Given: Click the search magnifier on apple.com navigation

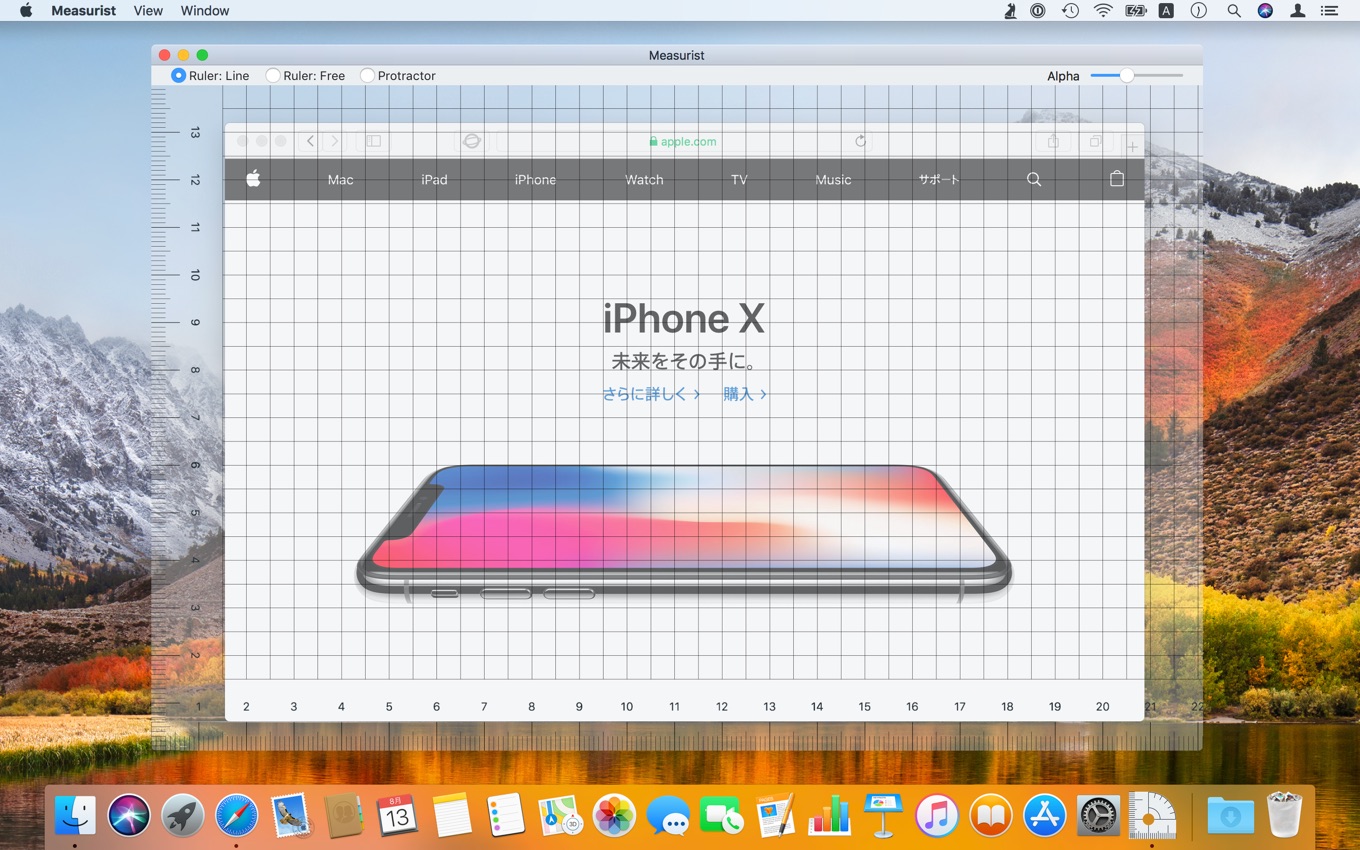Looking at the screenshot, I should pos(1034,180).
